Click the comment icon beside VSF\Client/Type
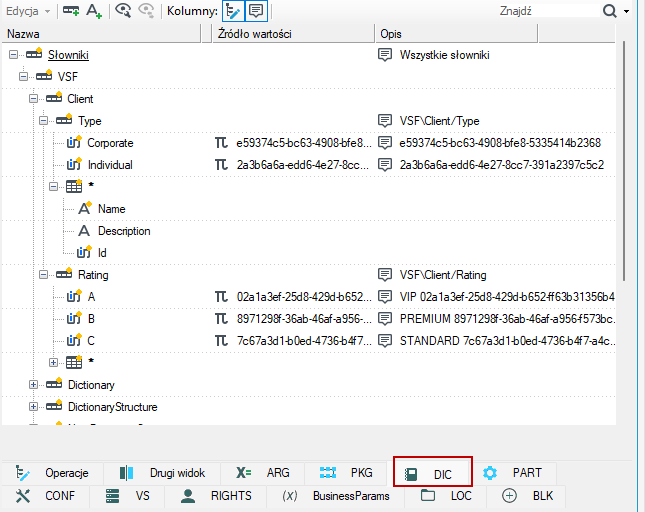The width and height of the screenshot is (645, 512). [385, 121]
